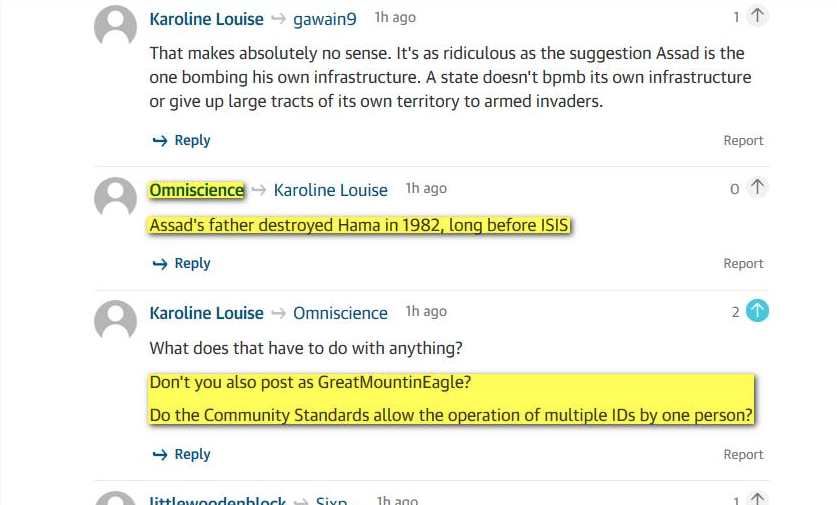Open gawain9's profile from reply reference
The height and width of the screenshot is (505, 837).
tap(325, 19)
